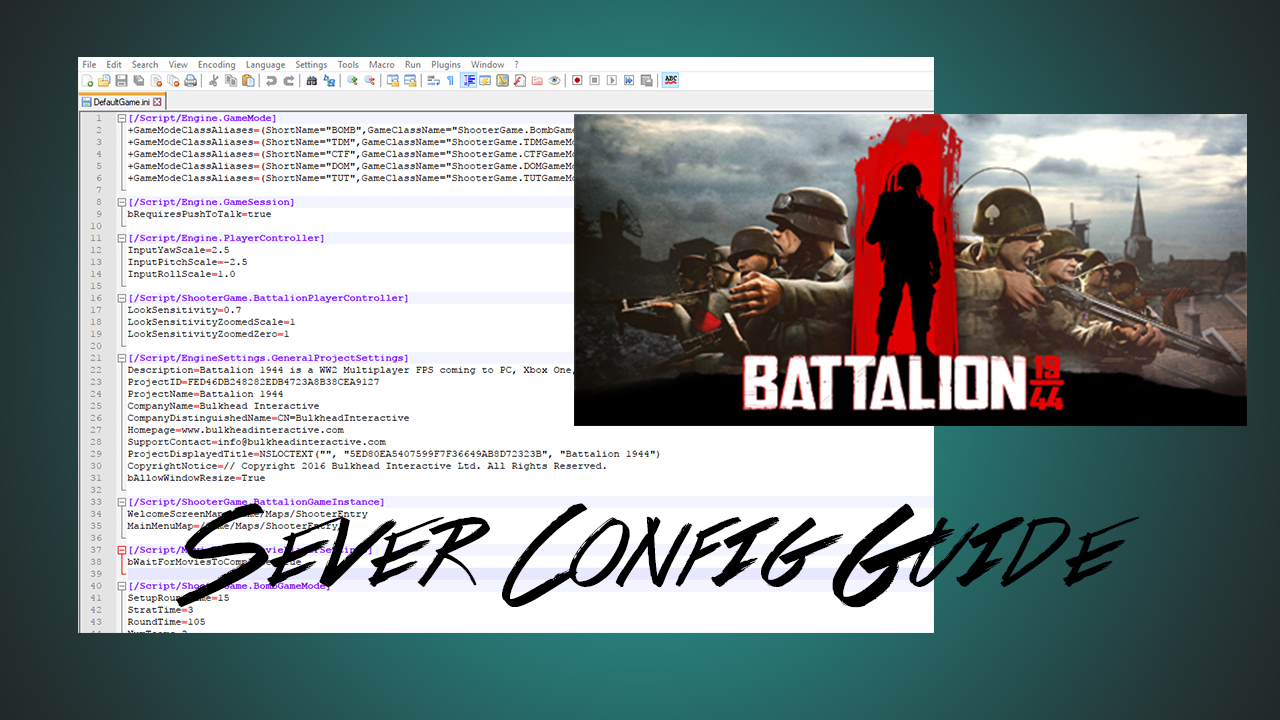Open the Macro menu
Image resolution: width=1280 pixels, height=720 pixels.
(x=381, y=64)
